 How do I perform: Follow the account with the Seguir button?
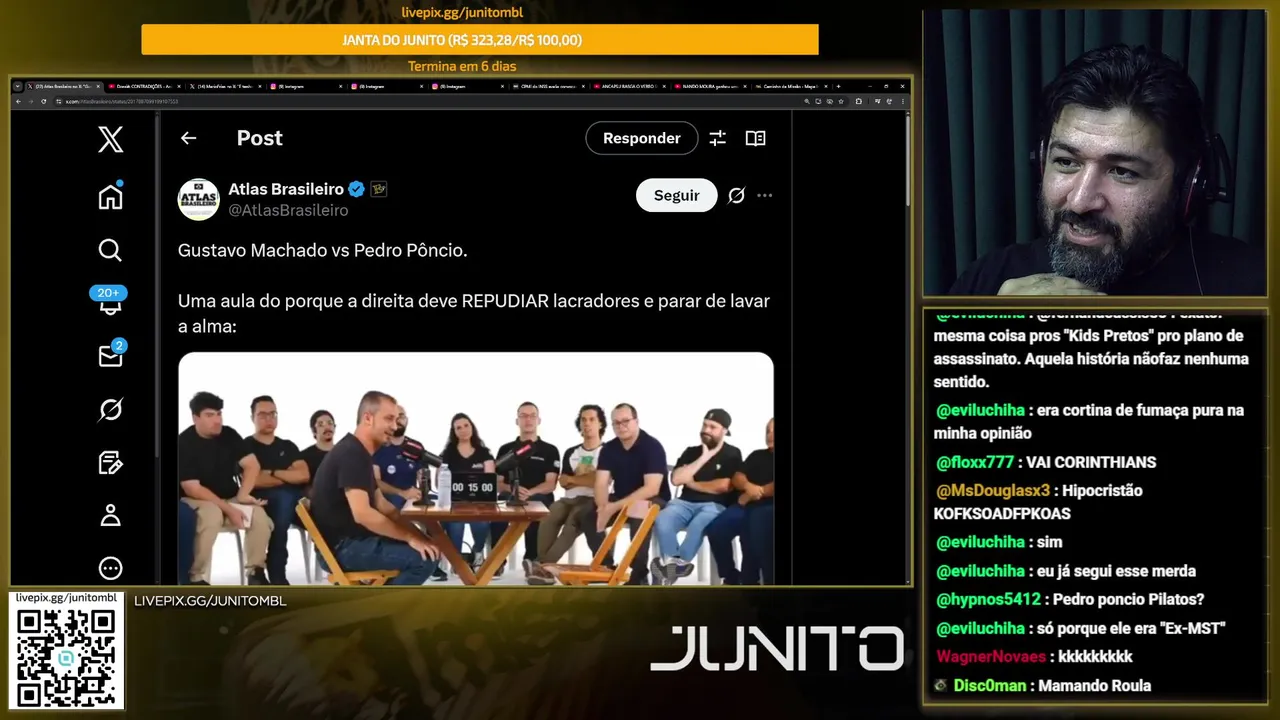pos(677,195)
